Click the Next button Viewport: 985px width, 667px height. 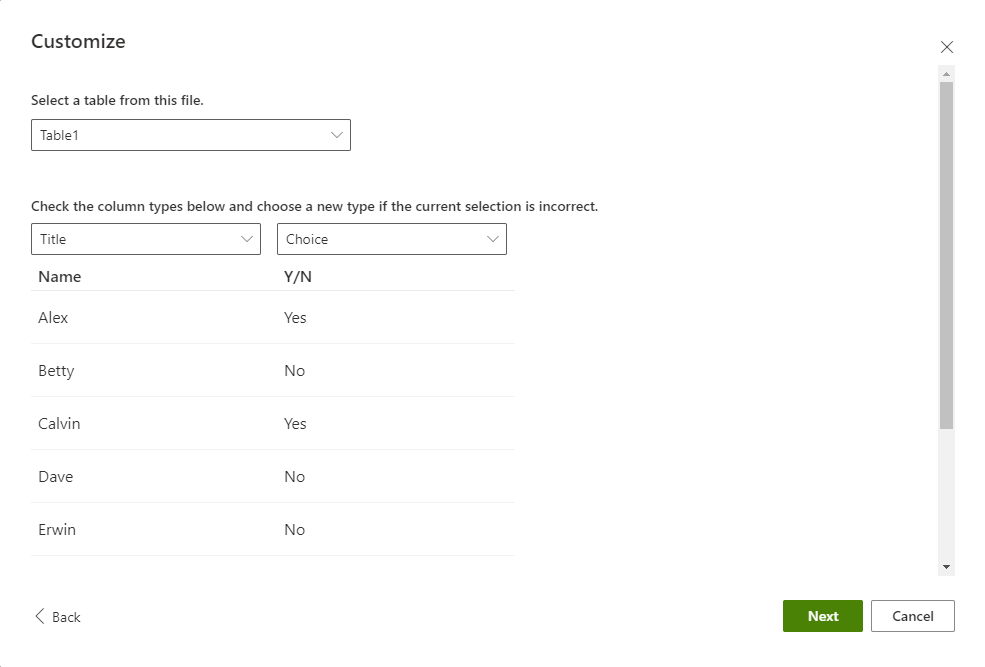tap(822, 616)
